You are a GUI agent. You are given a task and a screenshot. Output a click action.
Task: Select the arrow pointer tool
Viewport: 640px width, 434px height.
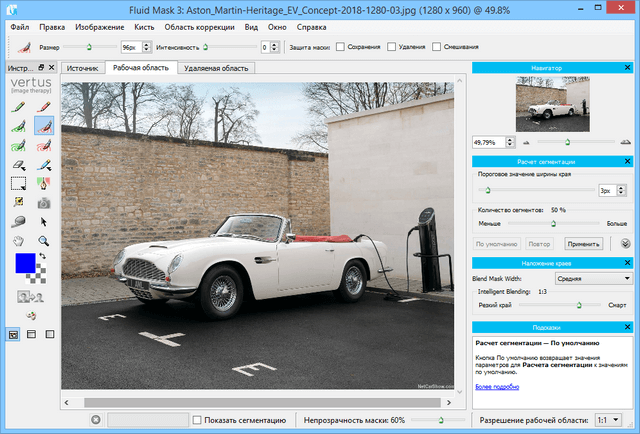pyautogui.click(x=43, y=221)
